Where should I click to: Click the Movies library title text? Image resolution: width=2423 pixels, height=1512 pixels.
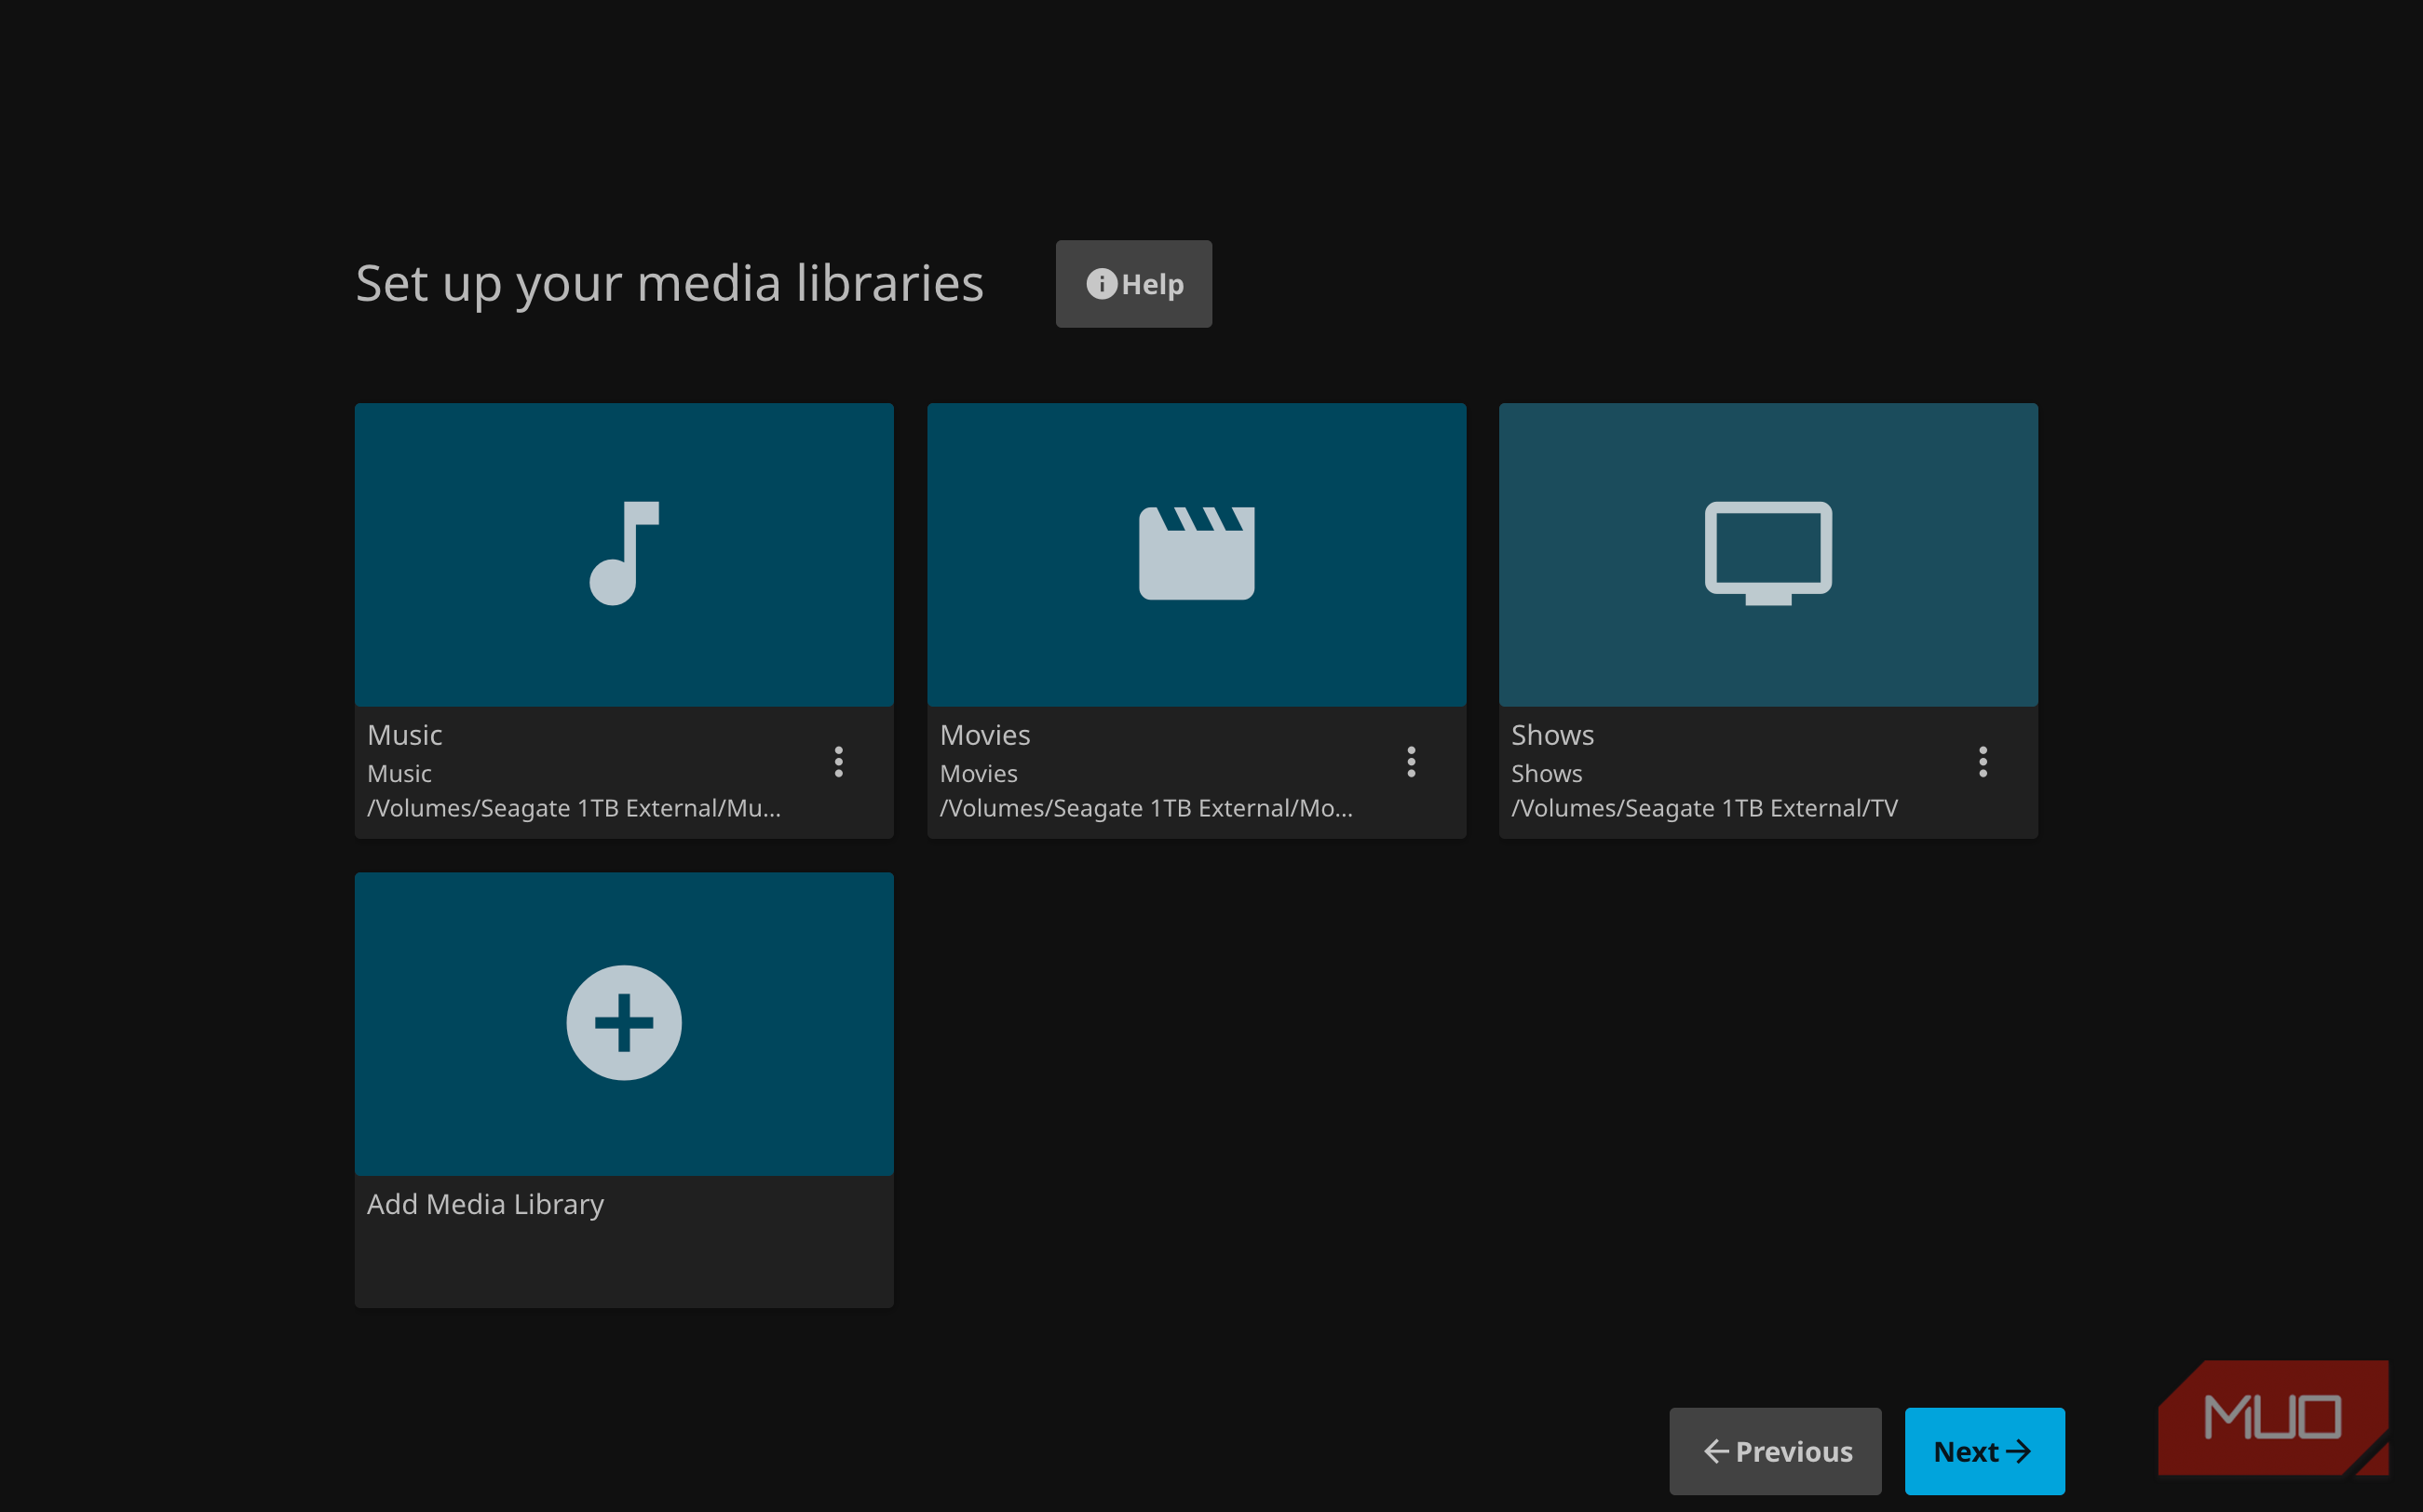[x=985, y=735]
